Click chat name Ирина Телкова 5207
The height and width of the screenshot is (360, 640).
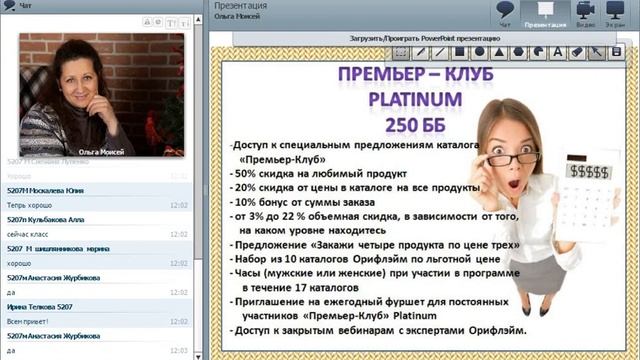pos(40,307)
